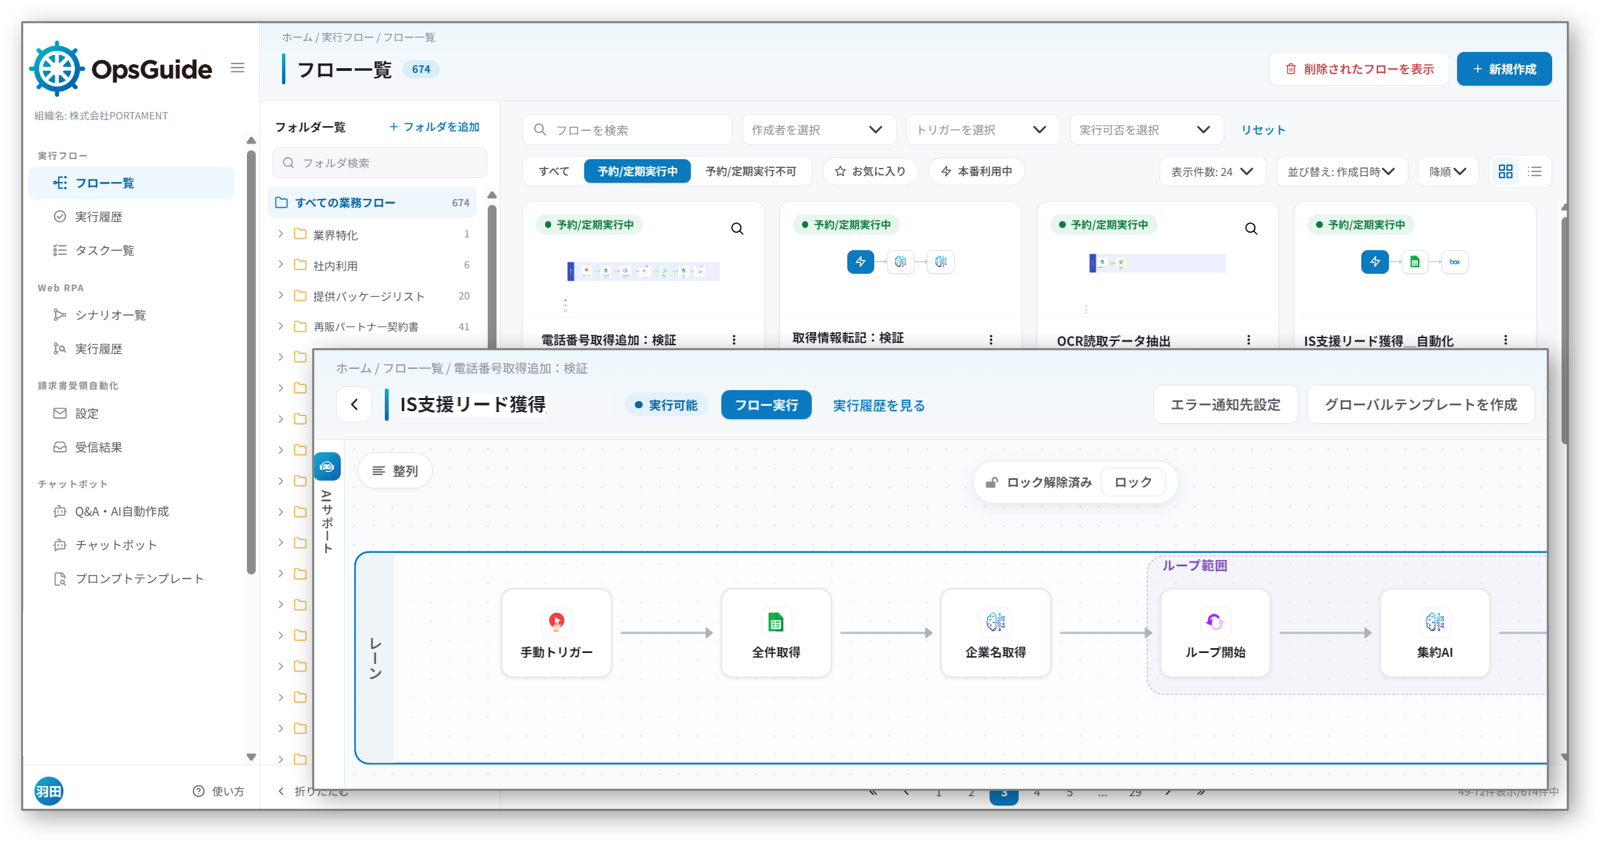Open more options for IS支援リード獲得_自動化
The image size is (1602, 844).
click(1506, 340)
